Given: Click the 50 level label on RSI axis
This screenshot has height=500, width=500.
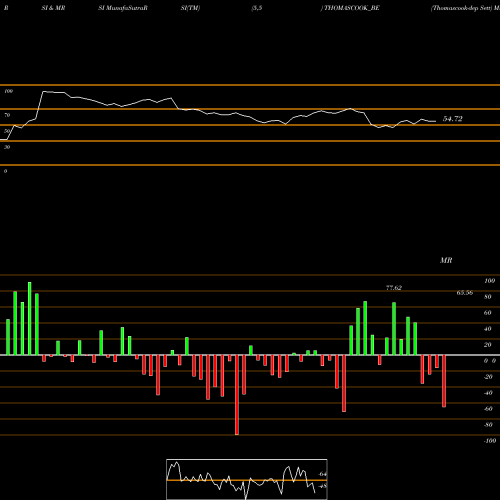Looking at the screenshot, I should [x=7, y=131].
